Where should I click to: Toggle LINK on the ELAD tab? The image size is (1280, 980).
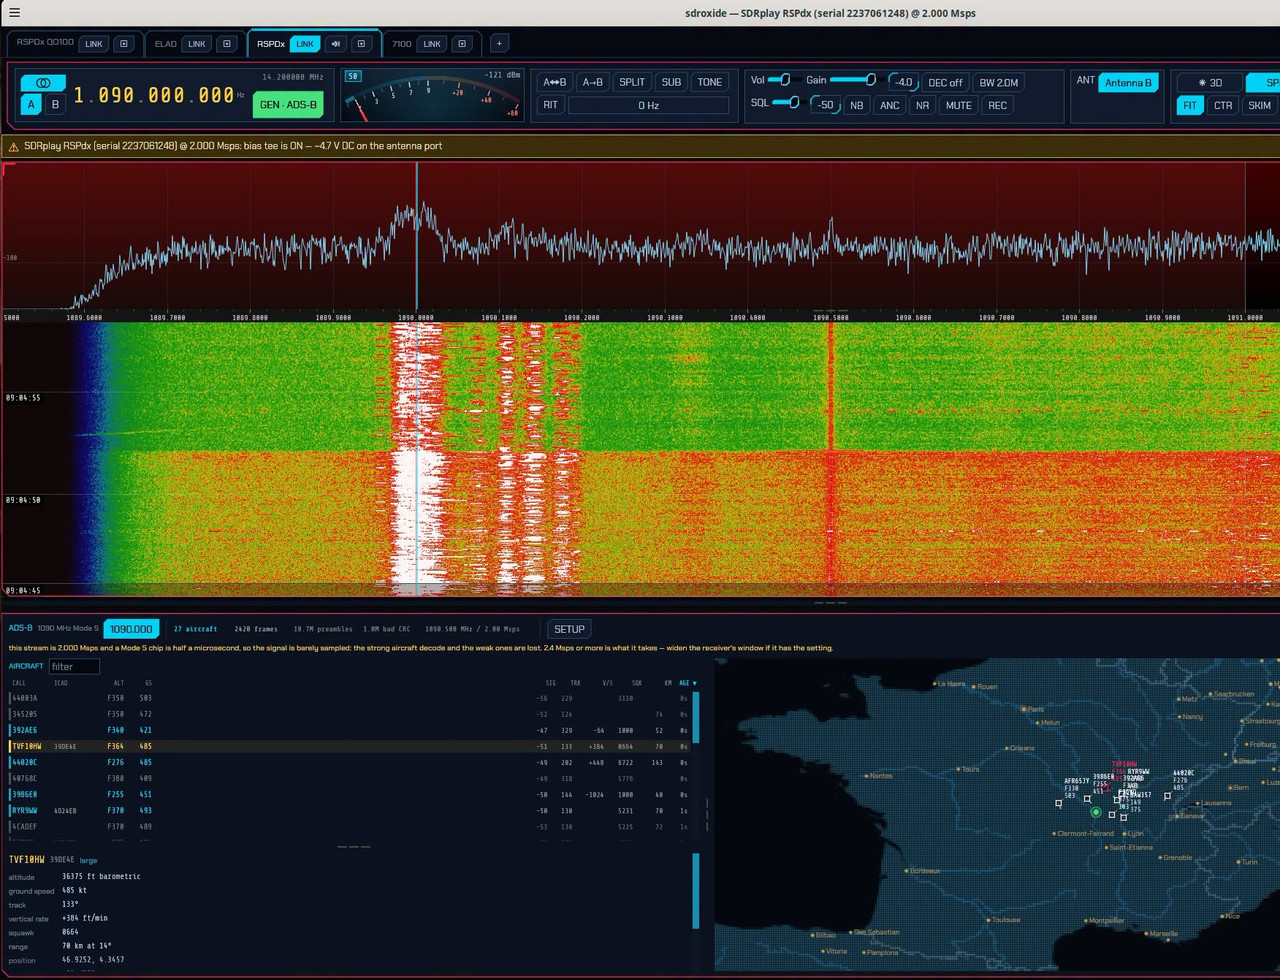pos(196,44)
